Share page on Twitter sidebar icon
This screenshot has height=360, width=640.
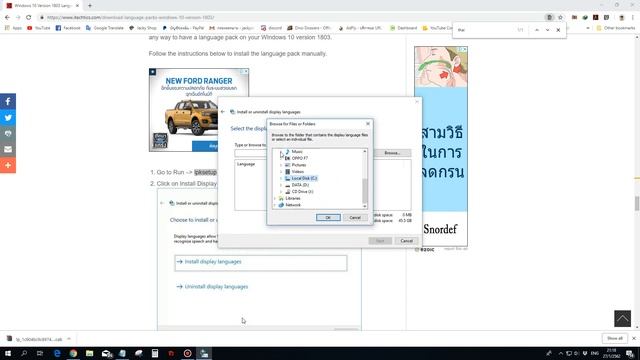pos(8,118)
